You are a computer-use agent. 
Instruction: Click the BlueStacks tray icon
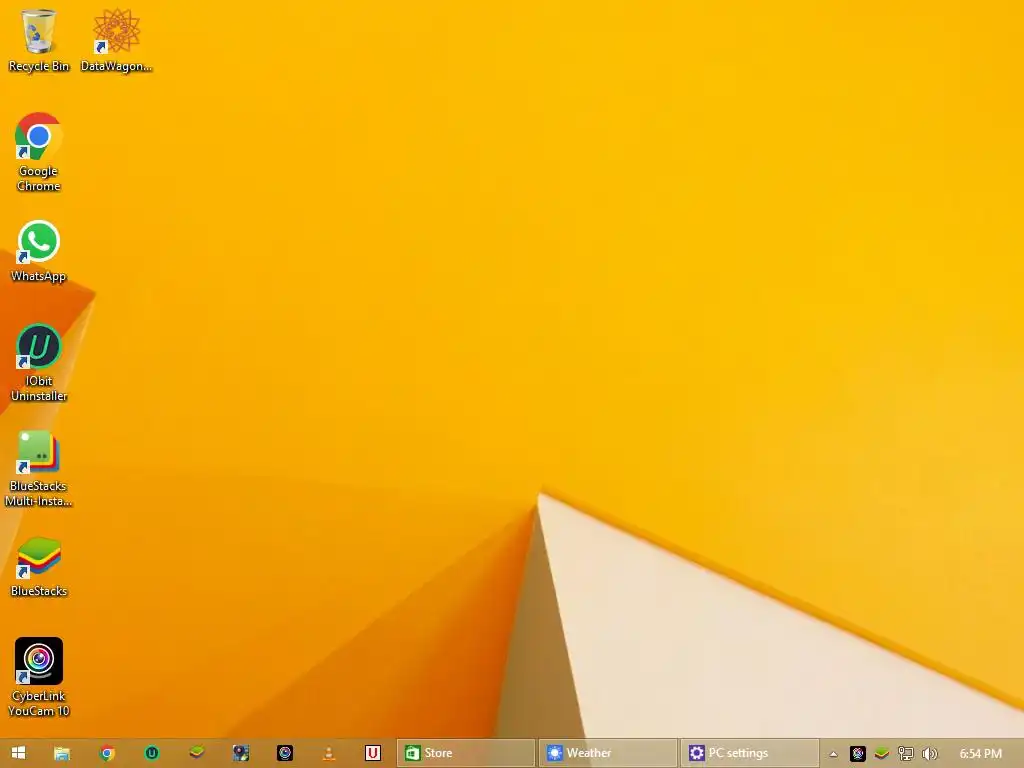click(x=882, y=754)
